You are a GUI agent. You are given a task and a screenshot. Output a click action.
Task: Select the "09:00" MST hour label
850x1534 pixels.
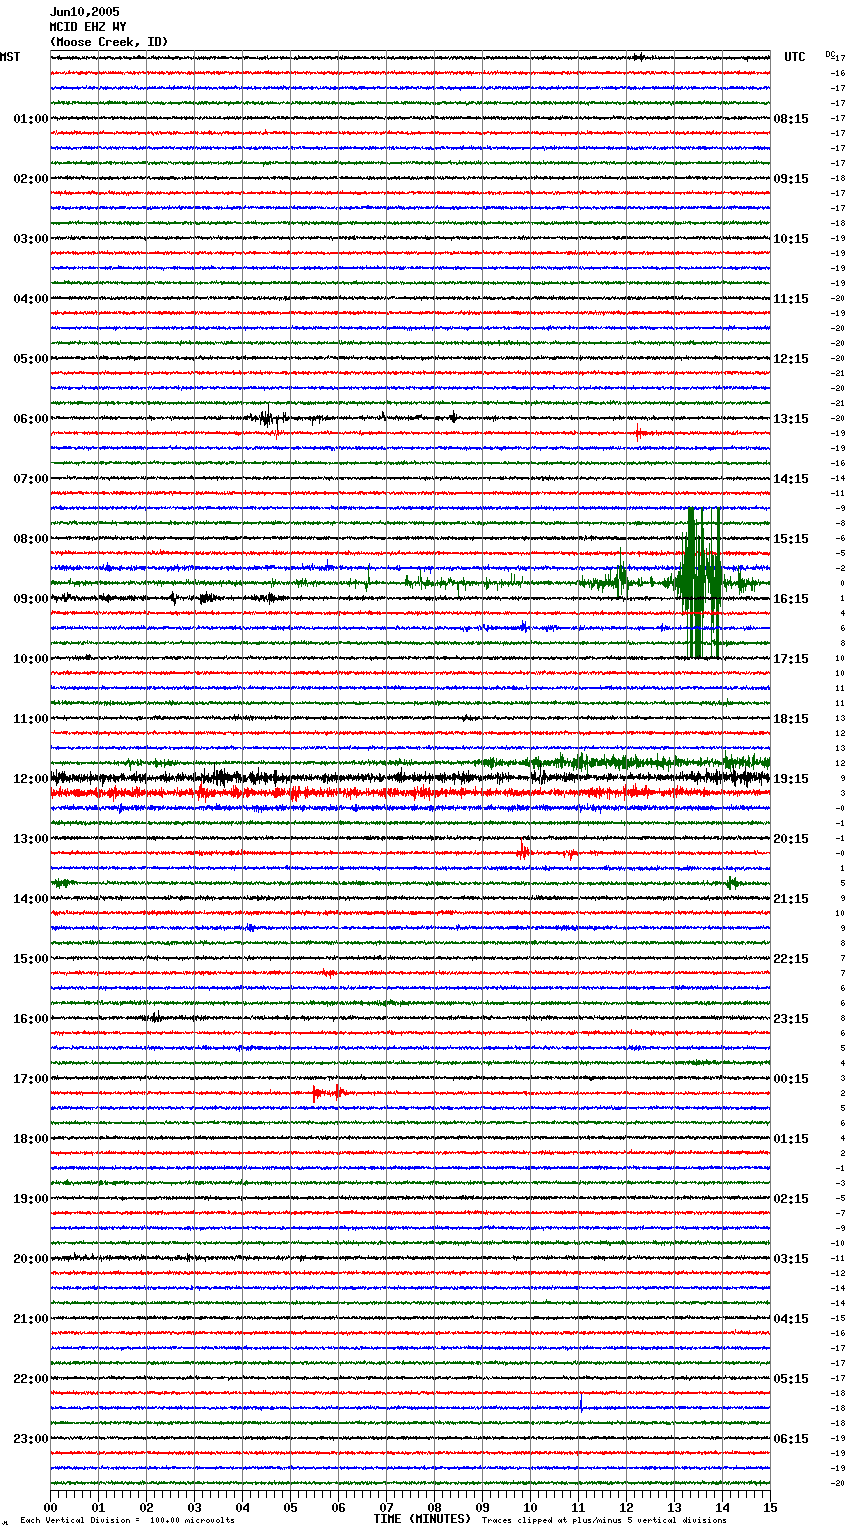click(30, 599)
